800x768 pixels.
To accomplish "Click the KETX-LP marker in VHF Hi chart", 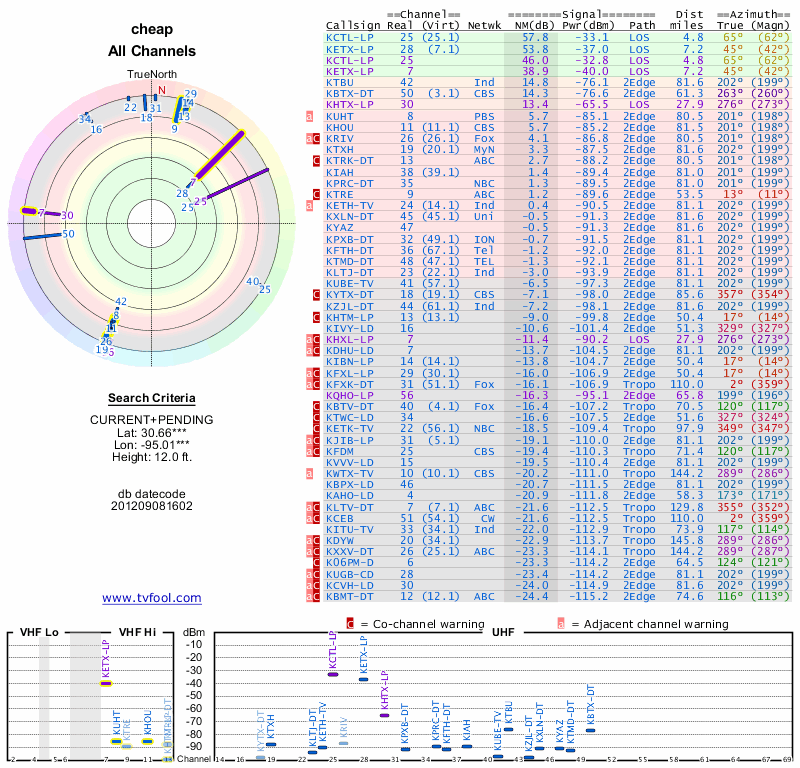I will [x=106, y=683].
